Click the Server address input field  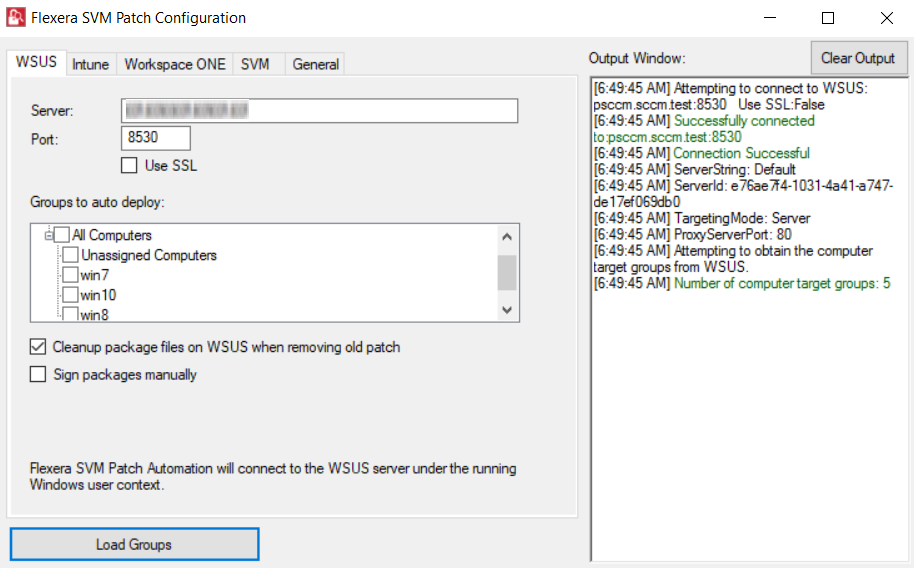pyautogui.click(x=319, y=110)
